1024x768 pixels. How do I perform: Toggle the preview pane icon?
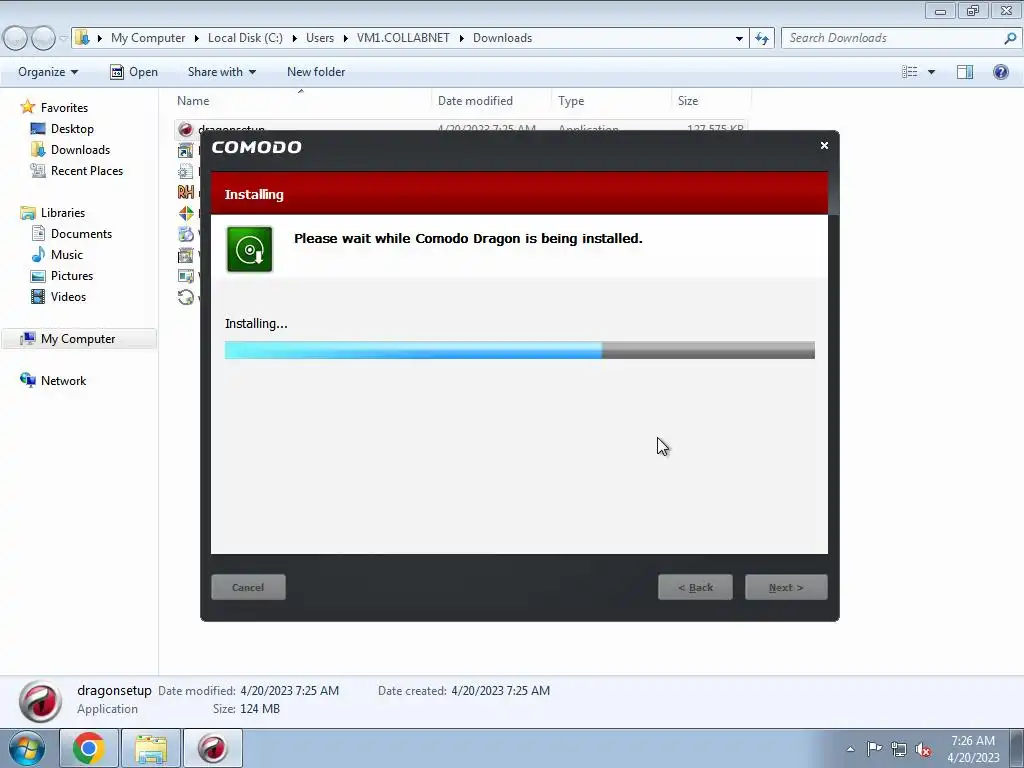[965, 72]
